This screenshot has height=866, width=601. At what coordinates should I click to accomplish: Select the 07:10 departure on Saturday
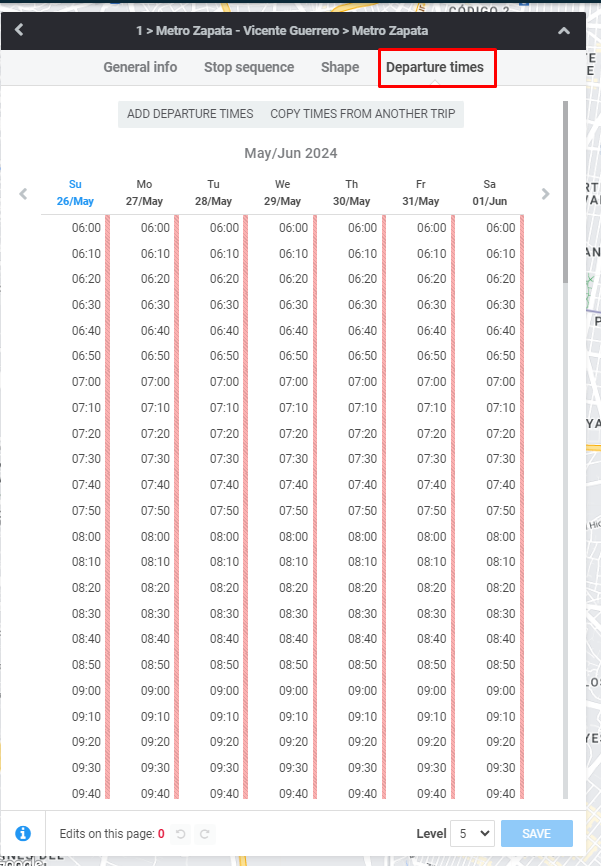500,408
